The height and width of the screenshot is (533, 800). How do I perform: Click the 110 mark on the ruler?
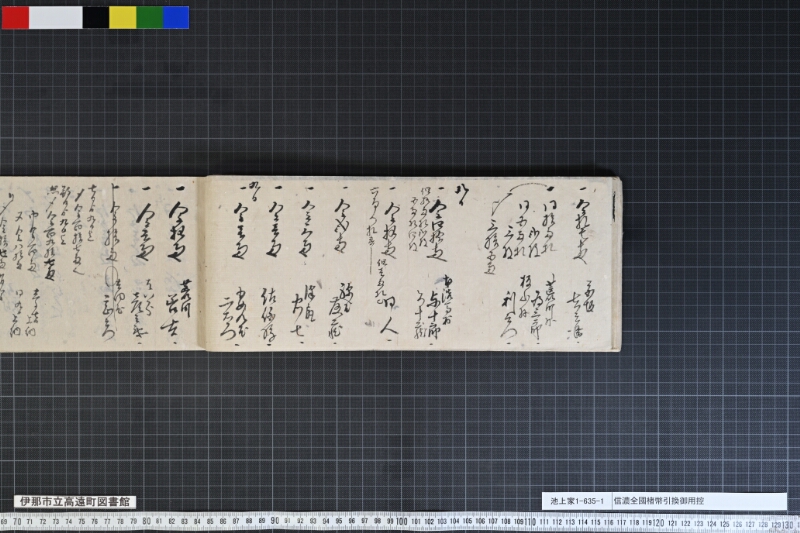(x=530, y=522)
